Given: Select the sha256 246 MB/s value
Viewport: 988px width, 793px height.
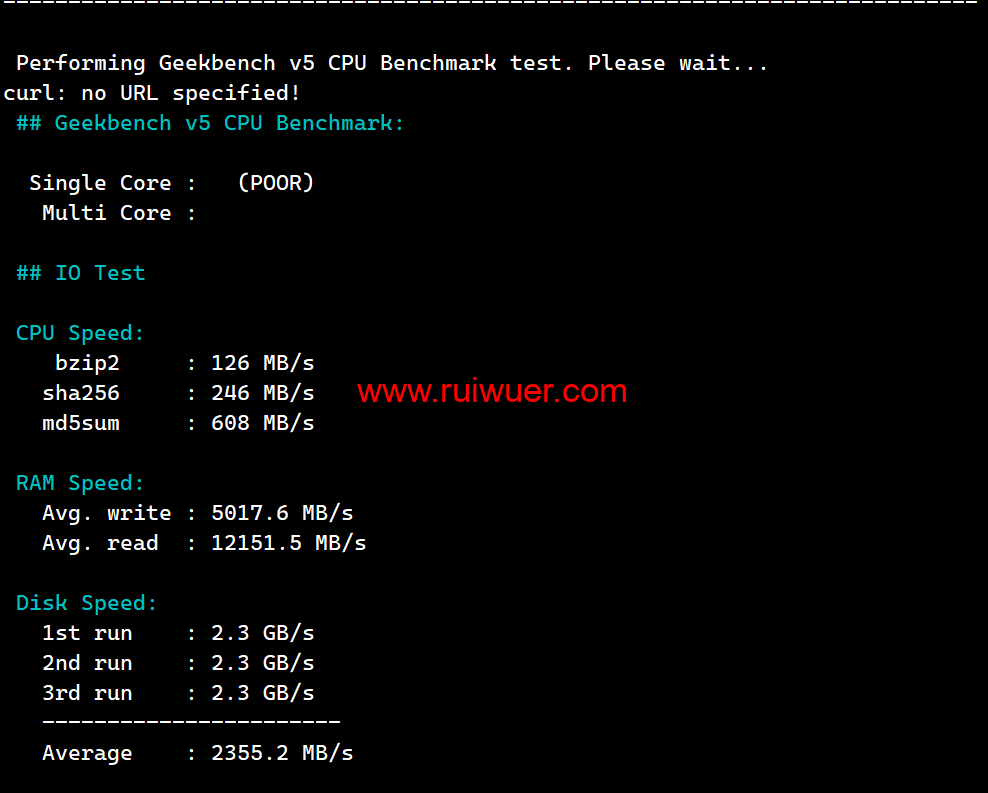Looking at the screenshot, I should [x=263, y=393].
